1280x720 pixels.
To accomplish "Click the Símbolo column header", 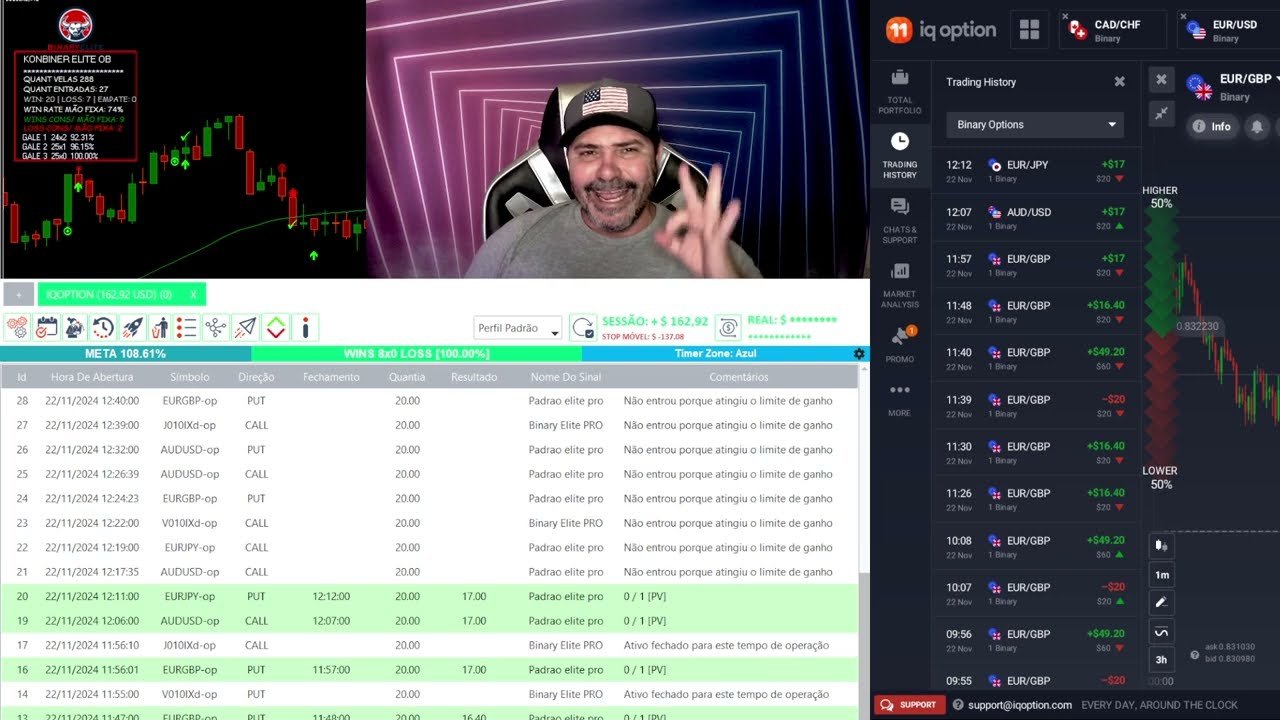I will (x=190, y=377).
